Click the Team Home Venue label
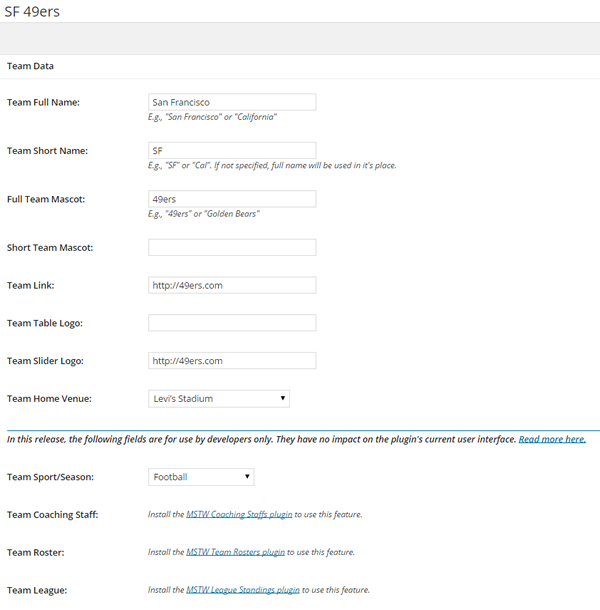This screenshot has width=600, height=610. 49,399
